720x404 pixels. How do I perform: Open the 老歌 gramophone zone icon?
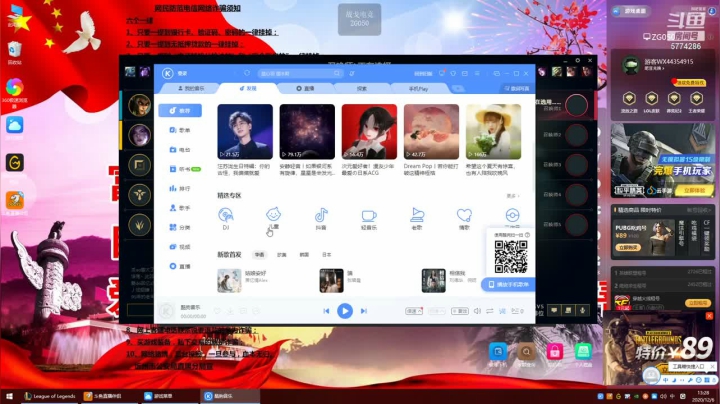pyautogui.click(x=417, y=215)
